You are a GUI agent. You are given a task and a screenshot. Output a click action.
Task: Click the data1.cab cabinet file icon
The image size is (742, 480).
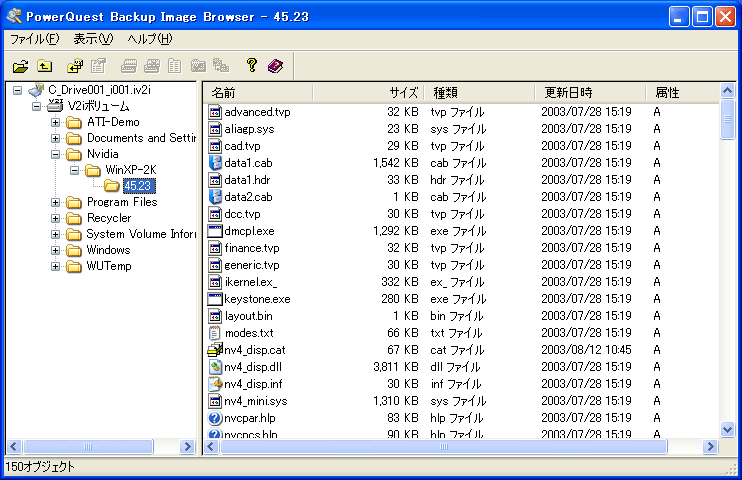tap(215, 163)
